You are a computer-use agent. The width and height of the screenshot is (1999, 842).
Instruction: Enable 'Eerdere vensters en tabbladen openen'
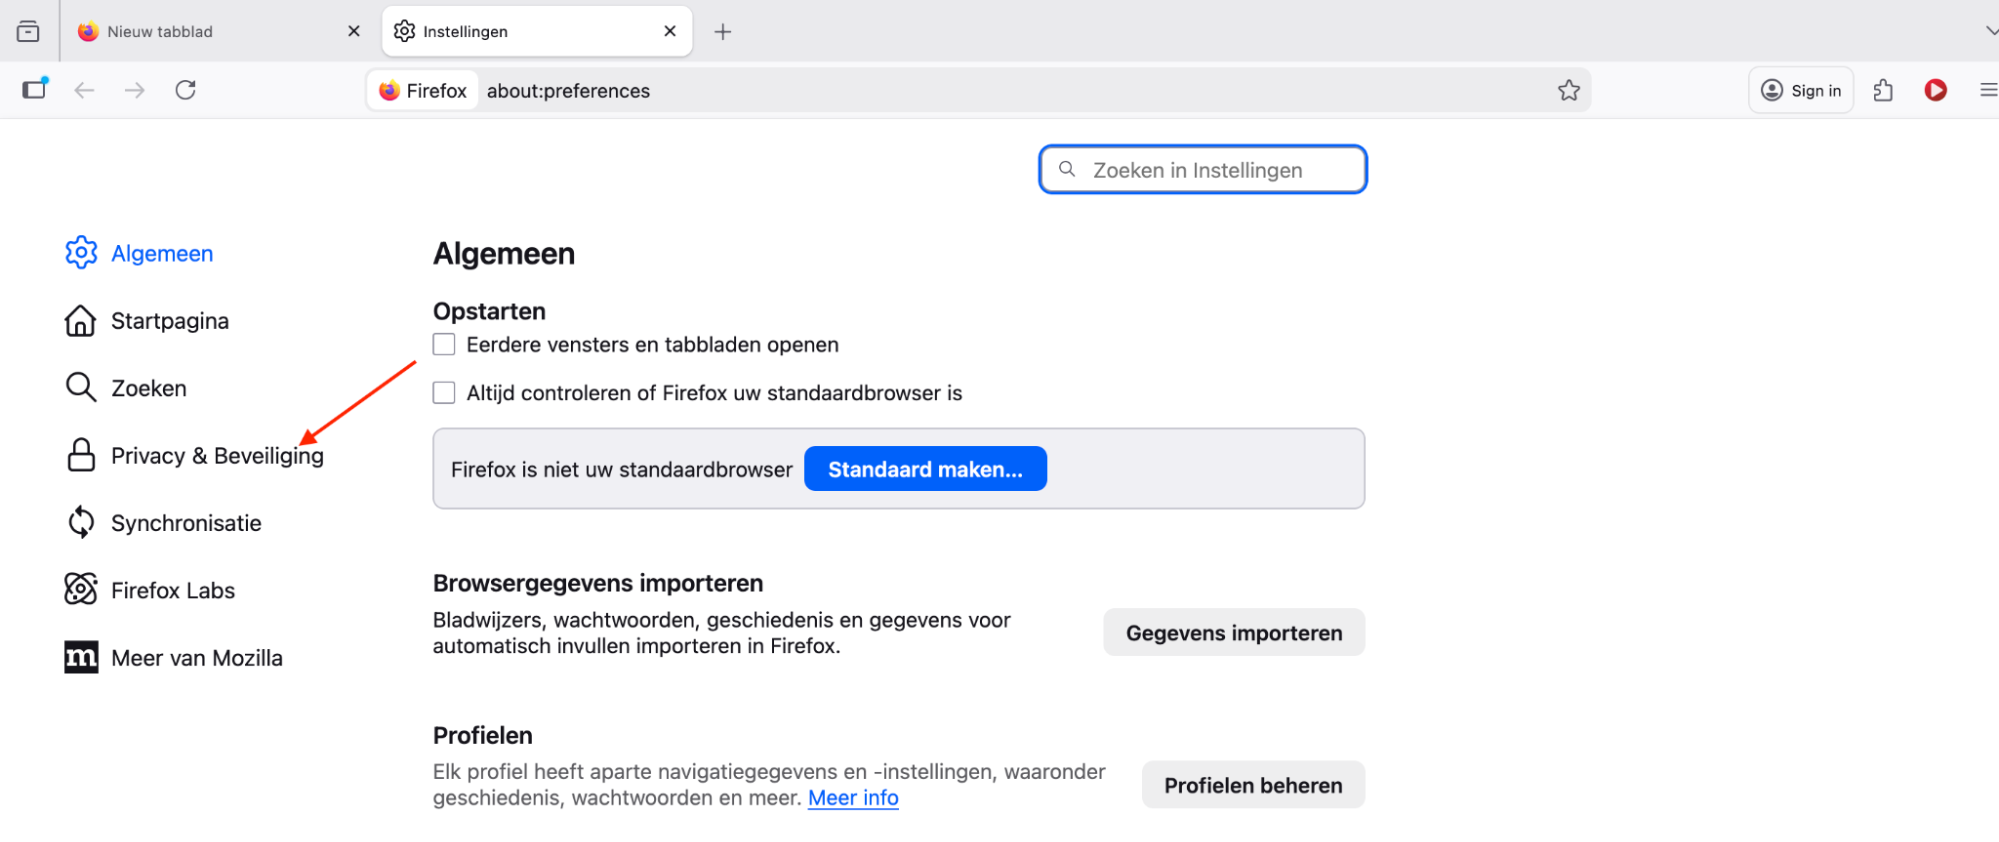click(x=443, y=344)
